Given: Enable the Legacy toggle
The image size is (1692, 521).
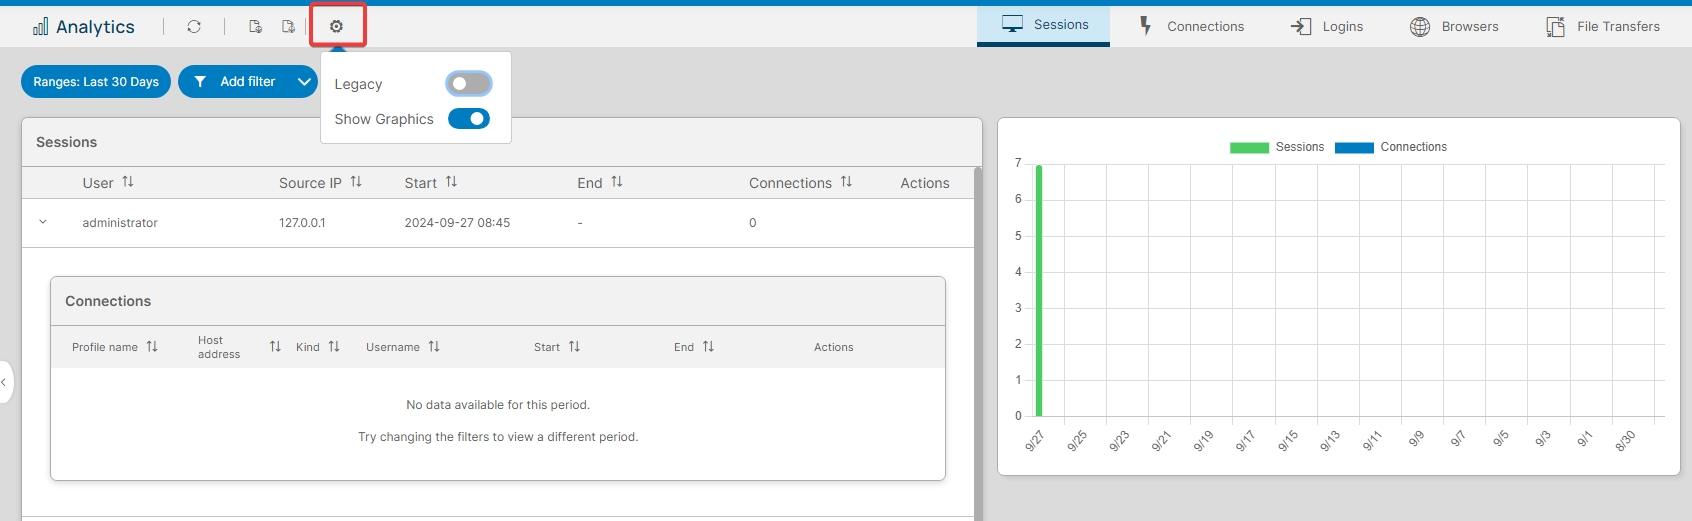Looking at the screenshot, I should click(x=468, y=84).
